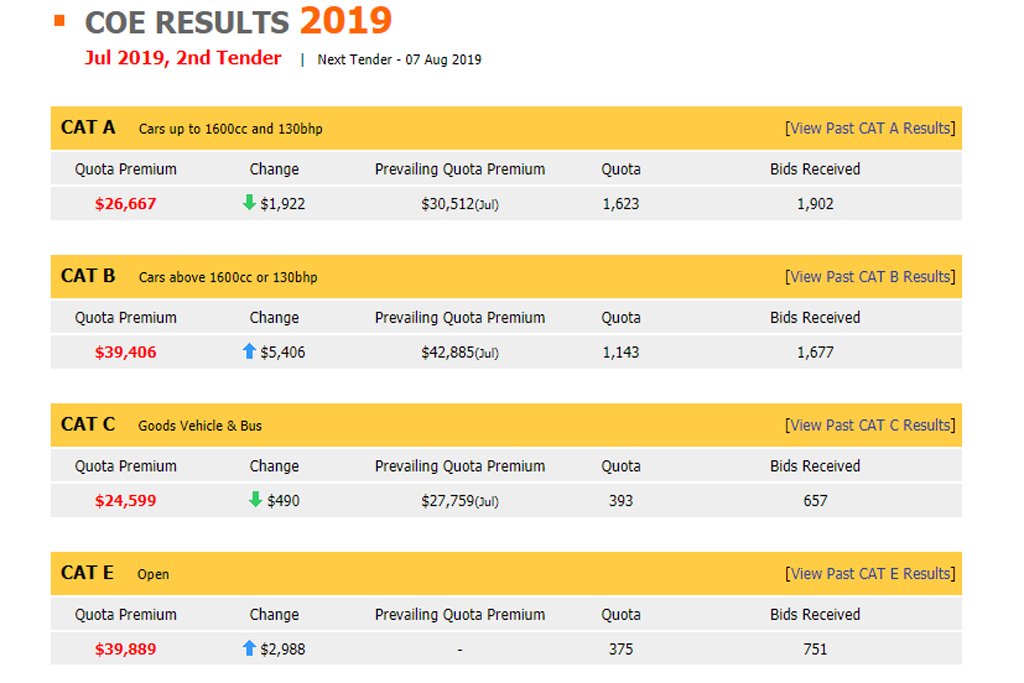Open View Past CAT C Results link
The height and width of the screenshot is (683, 1024).
870,425
